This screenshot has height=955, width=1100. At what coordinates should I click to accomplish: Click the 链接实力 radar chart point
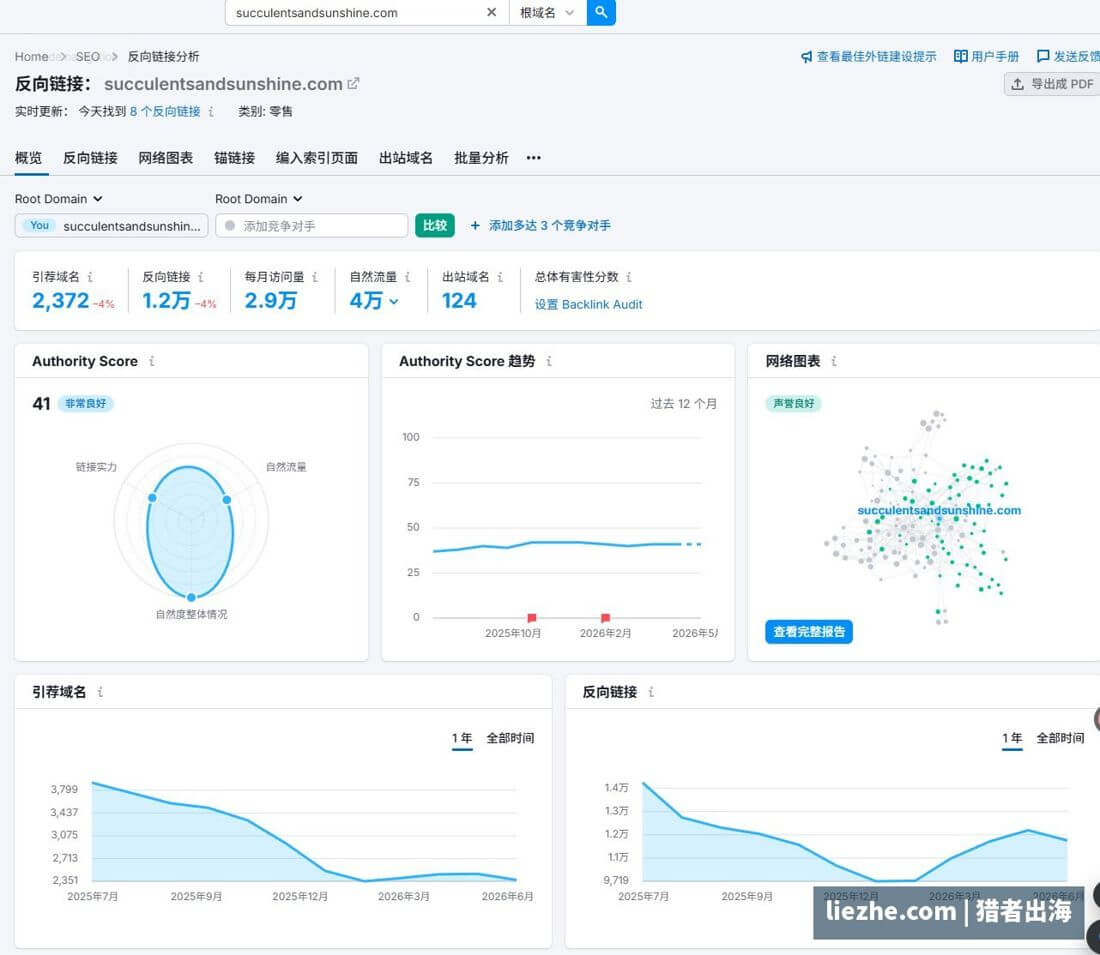tap(152, 497)
